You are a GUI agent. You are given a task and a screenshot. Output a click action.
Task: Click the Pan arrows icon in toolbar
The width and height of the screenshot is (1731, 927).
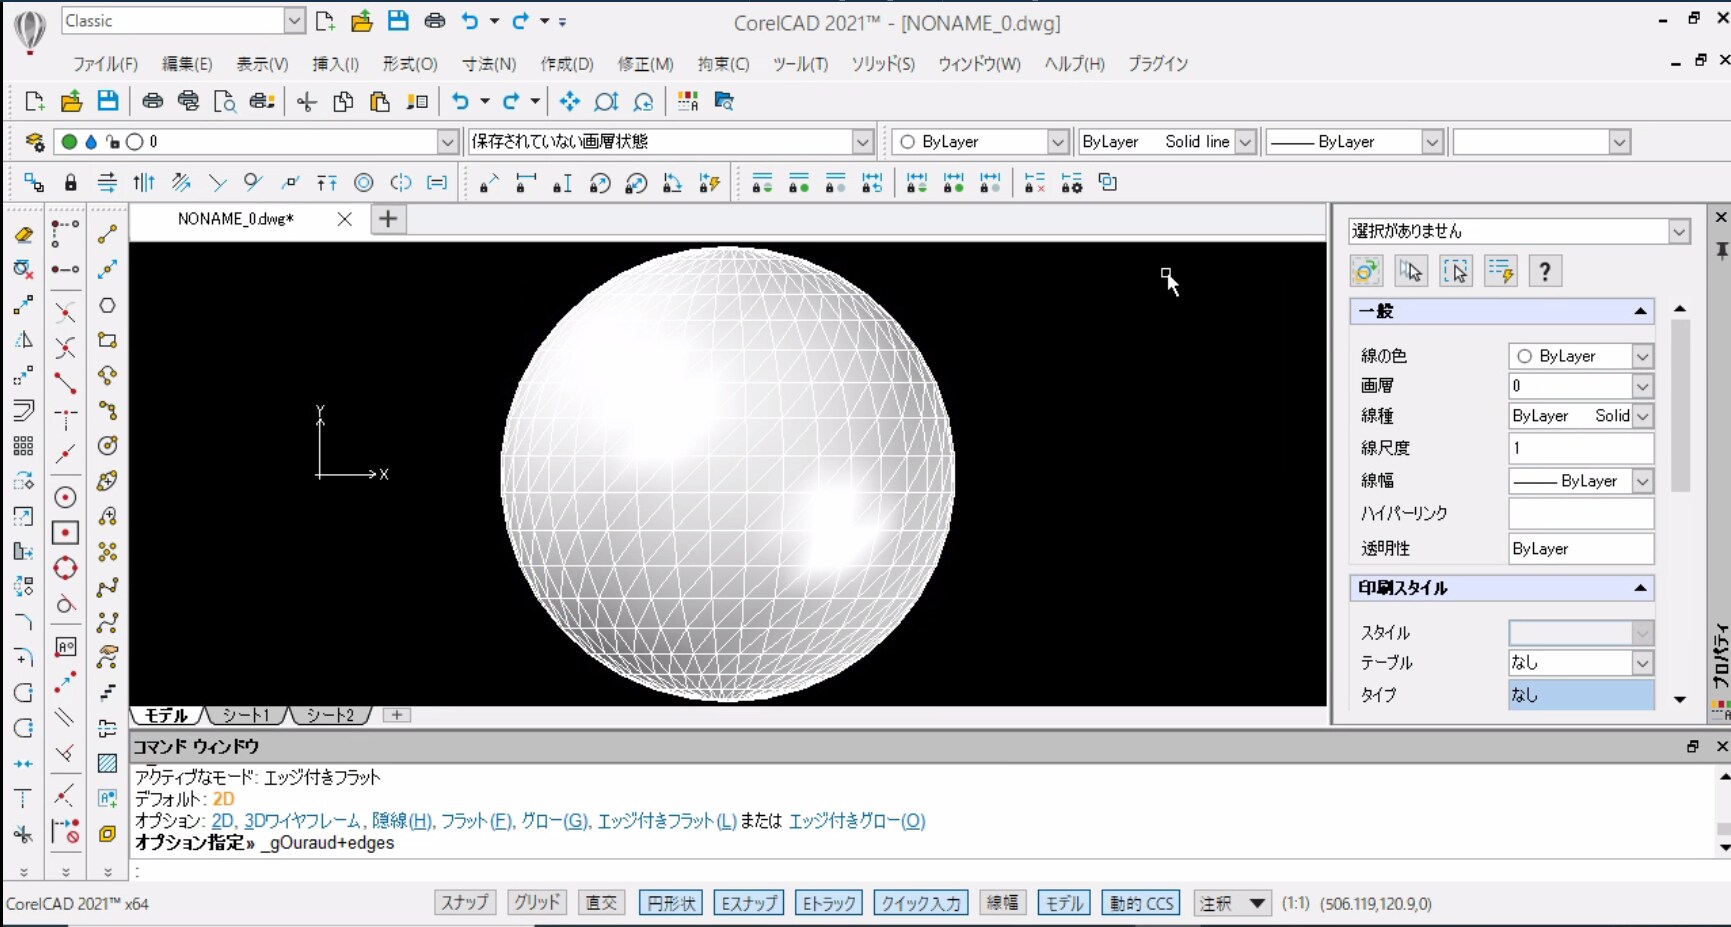570,101
